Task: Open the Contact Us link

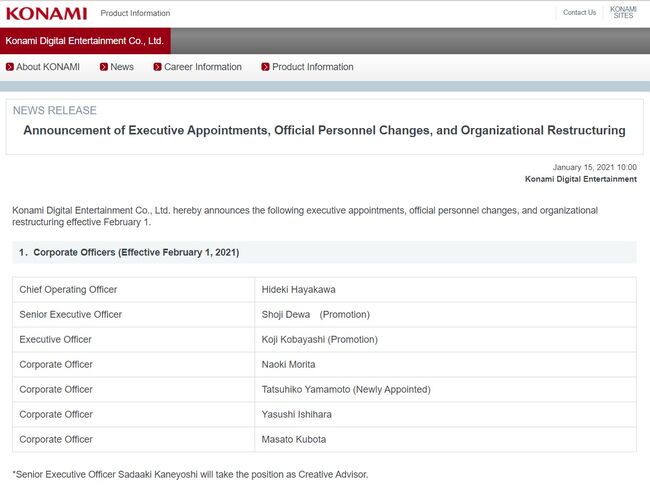Action: coord(579,13)
